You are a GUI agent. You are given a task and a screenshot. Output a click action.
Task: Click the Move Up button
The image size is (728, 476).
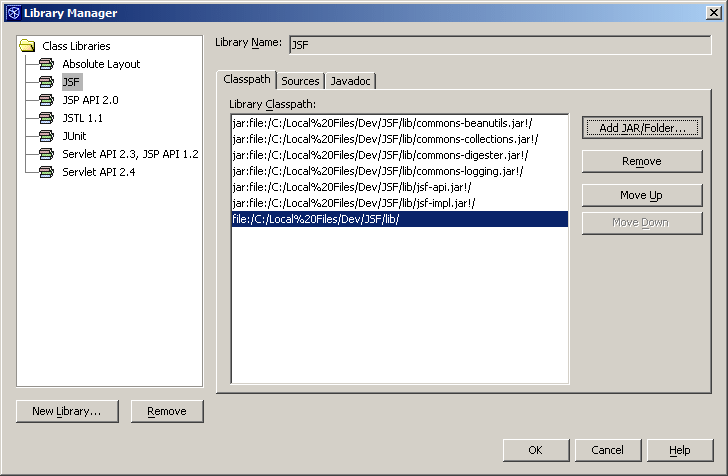642,195
